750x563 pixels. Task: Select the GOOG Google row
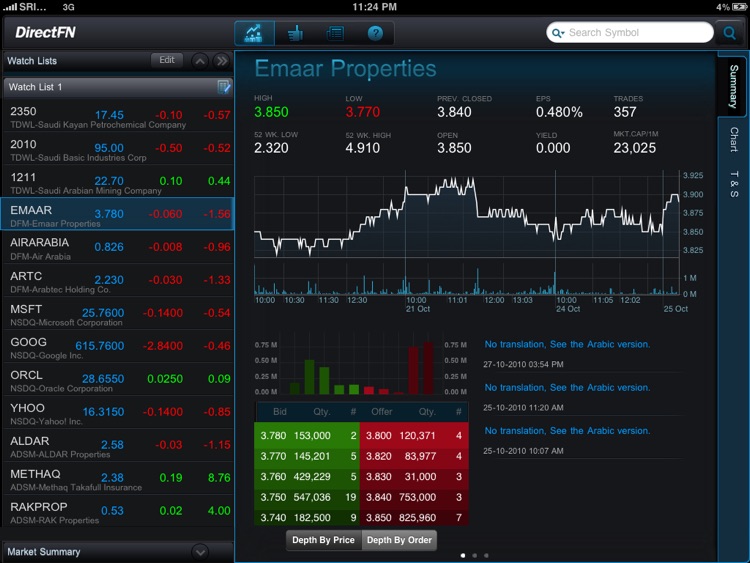pyautogui.click(x=118, y=347)
